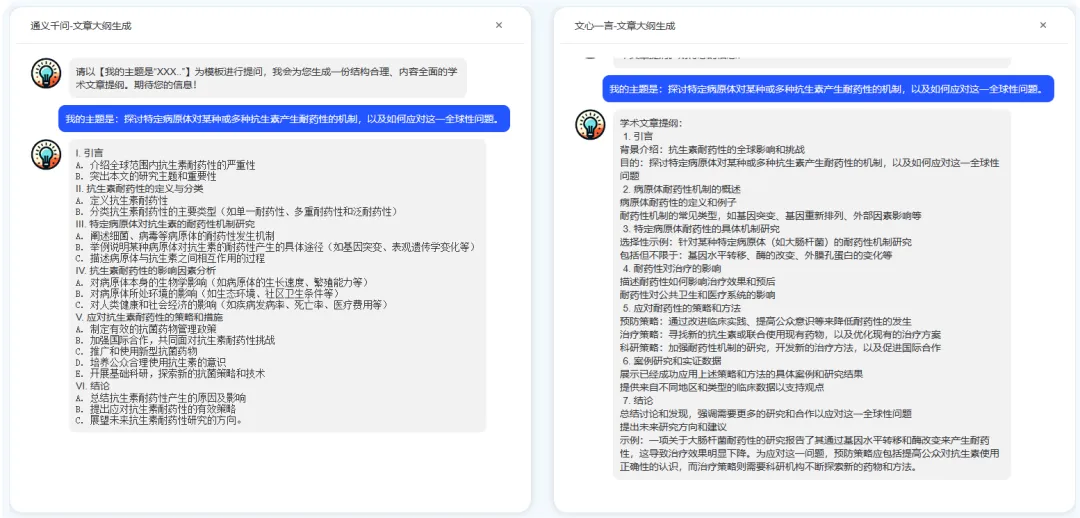
Task: Click line 包括但不限于：基因水平转移
Action: pyautogui.click(x=756, y=256)
